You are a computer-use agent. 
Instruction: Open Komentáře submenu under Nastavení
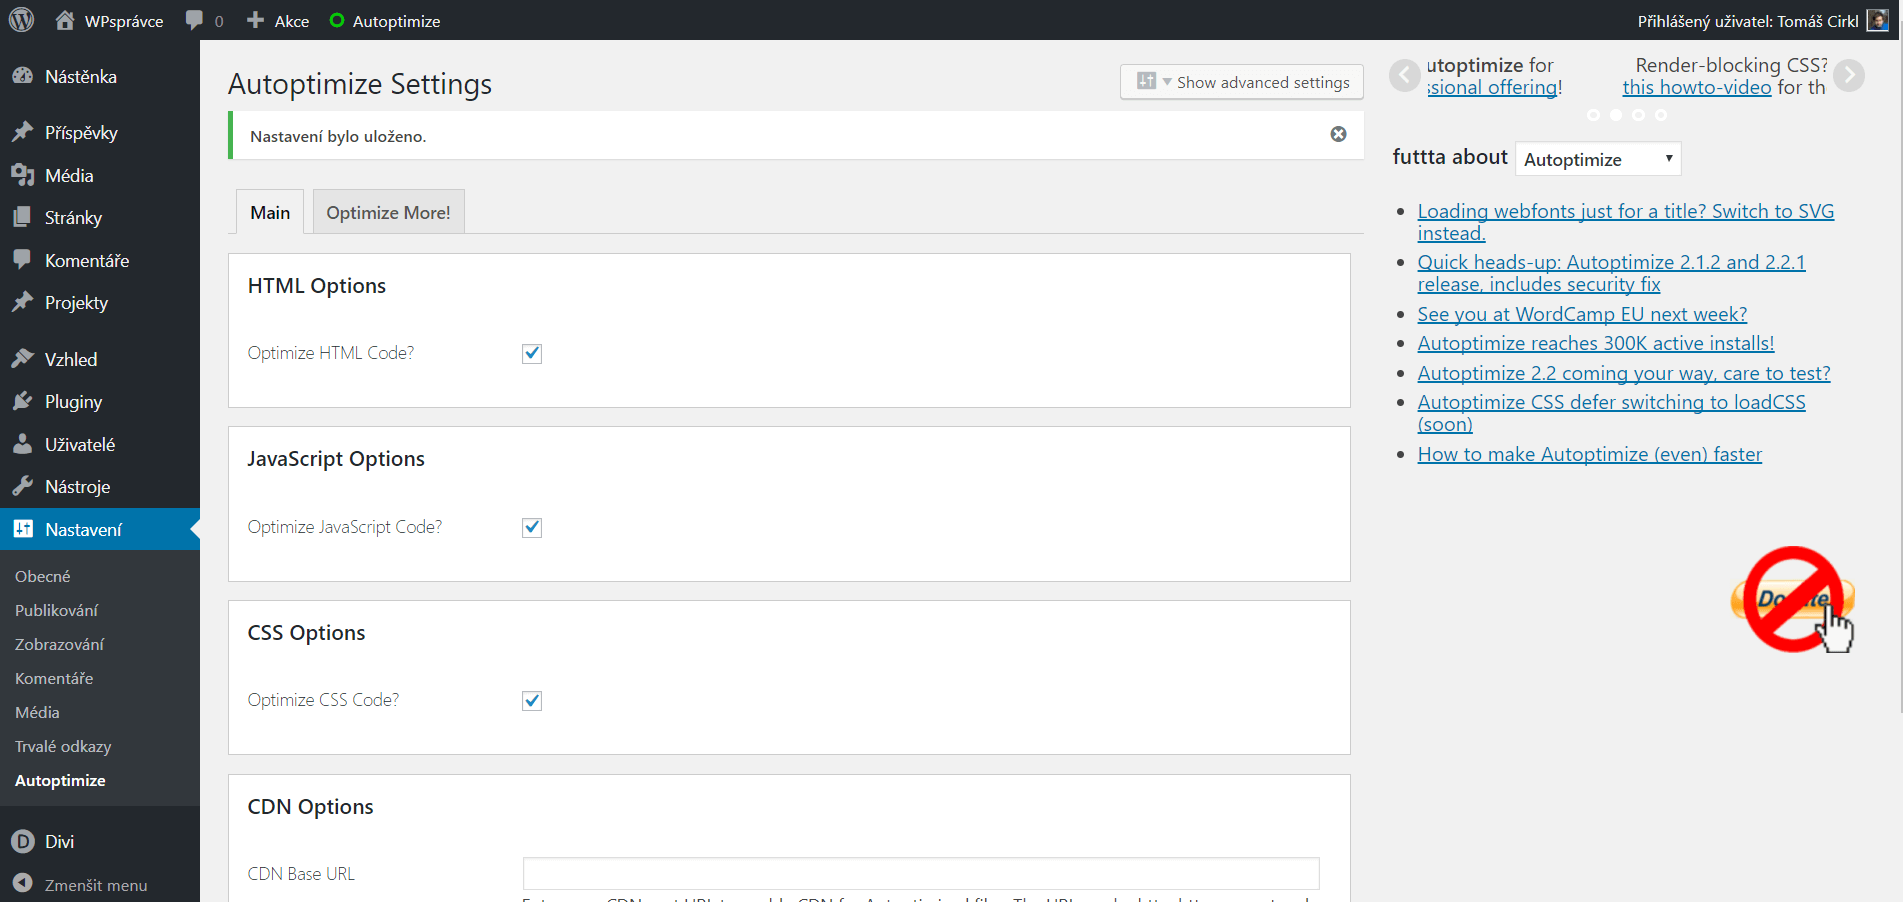pos(54,678)
